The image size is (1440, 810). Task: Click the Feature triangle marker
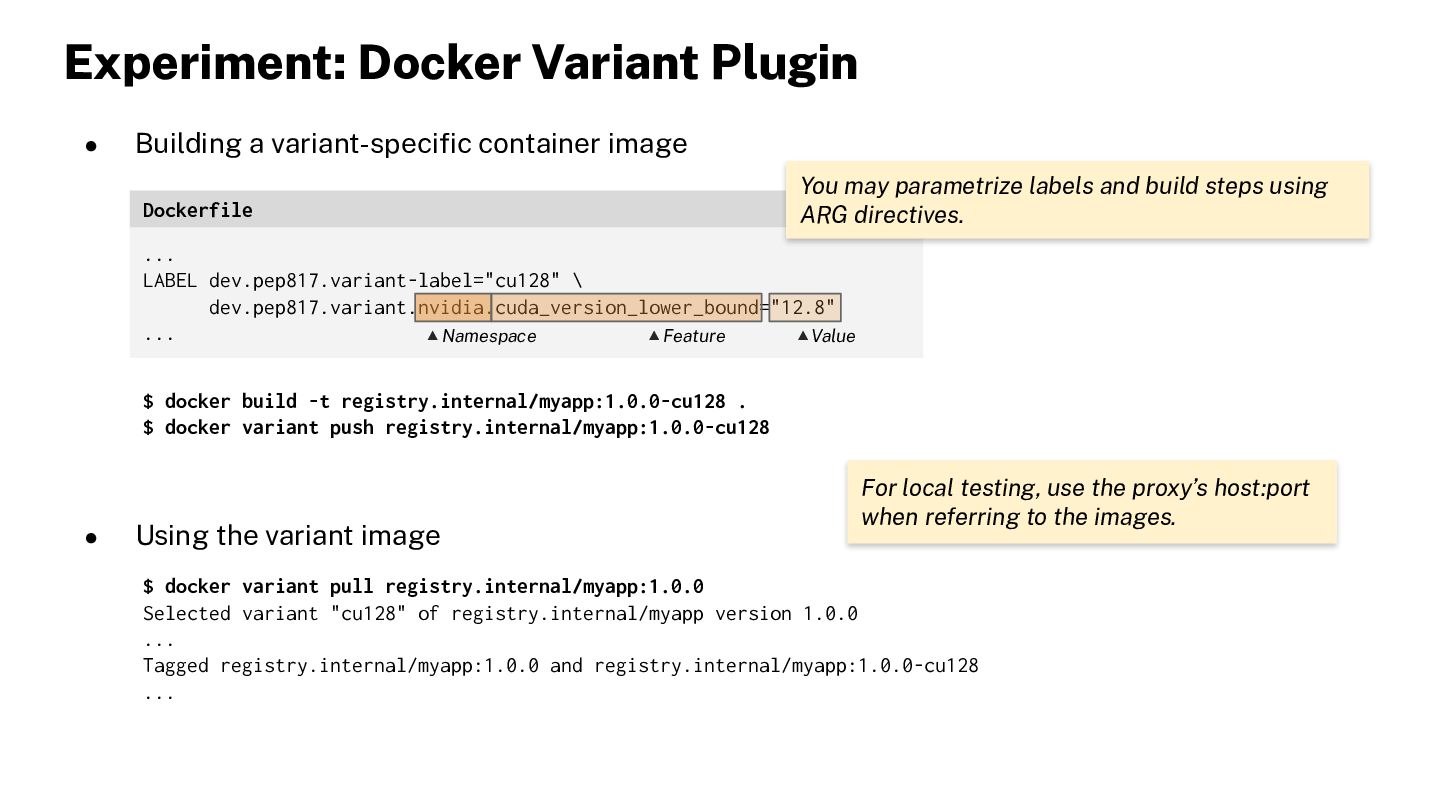[654, 336]
